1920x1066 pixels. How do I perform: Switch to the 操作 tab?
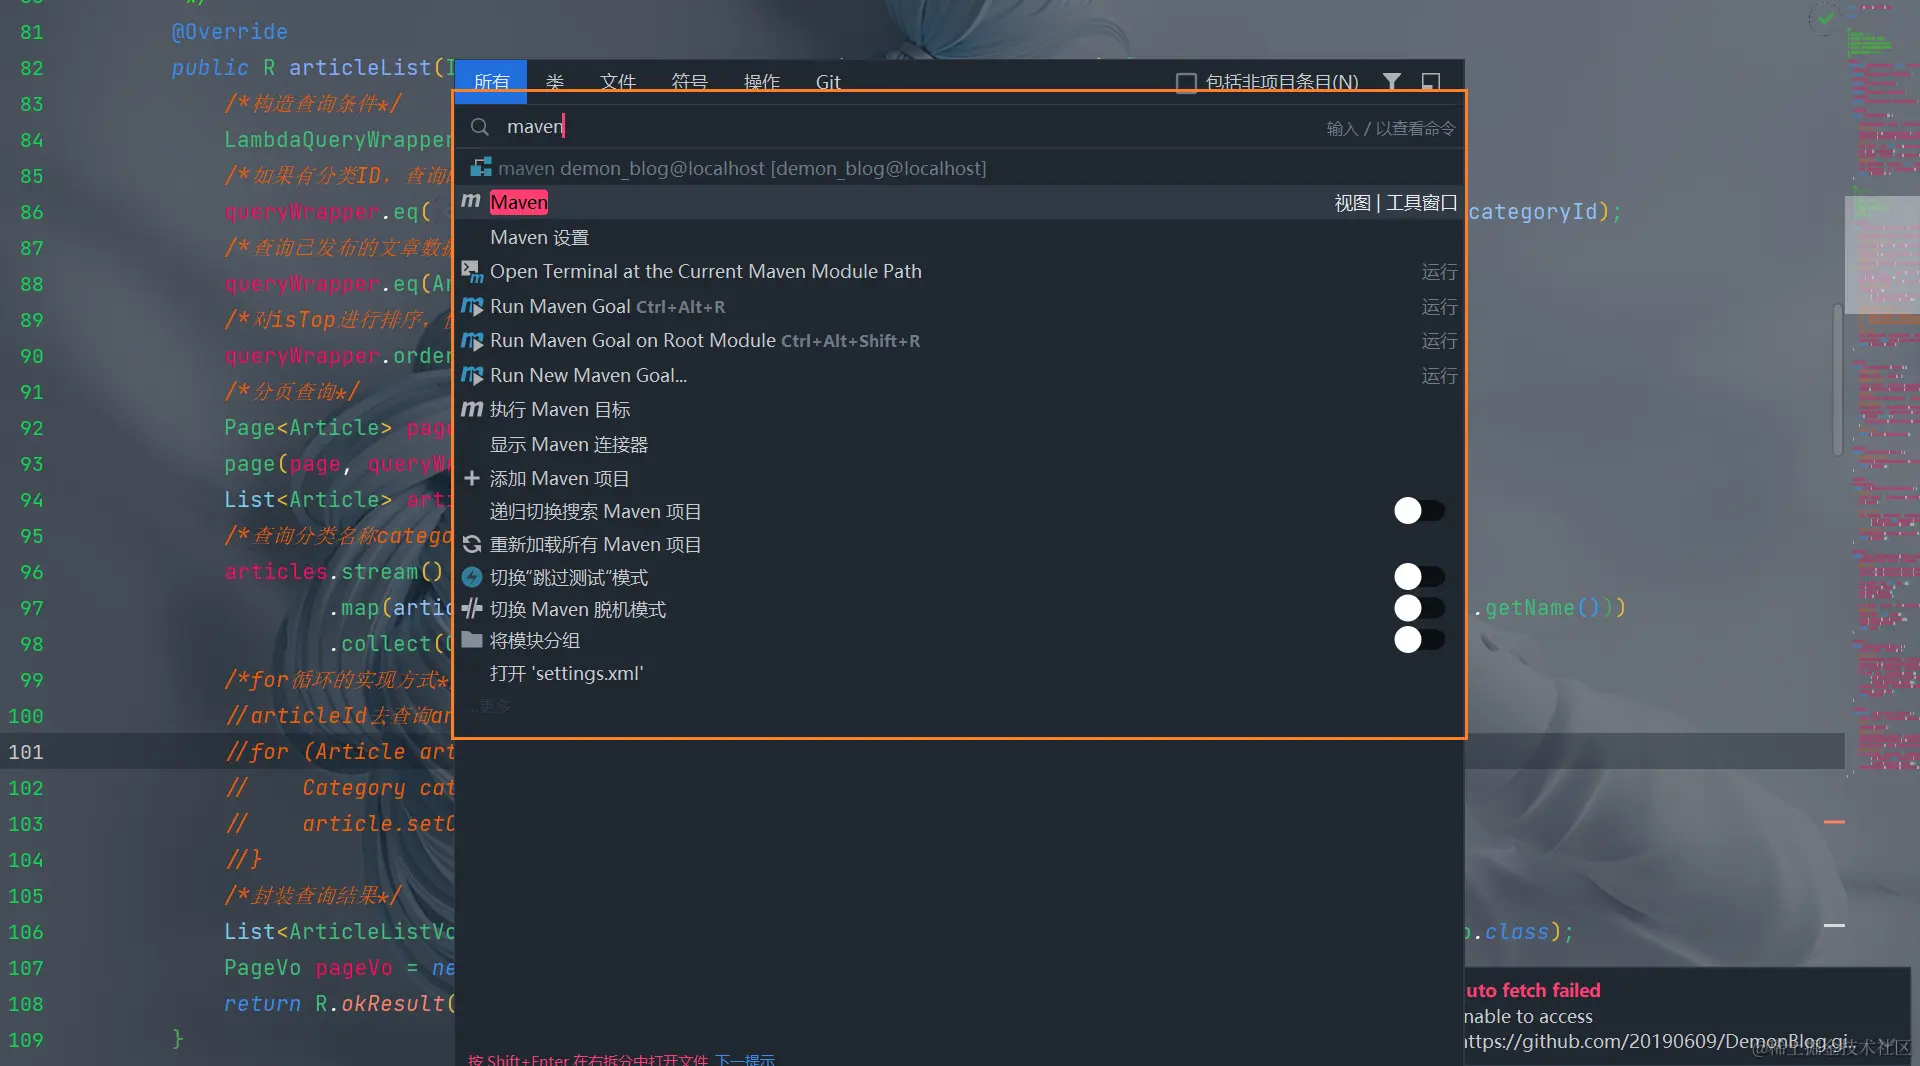pyautogui.click(x=761, y=81)
